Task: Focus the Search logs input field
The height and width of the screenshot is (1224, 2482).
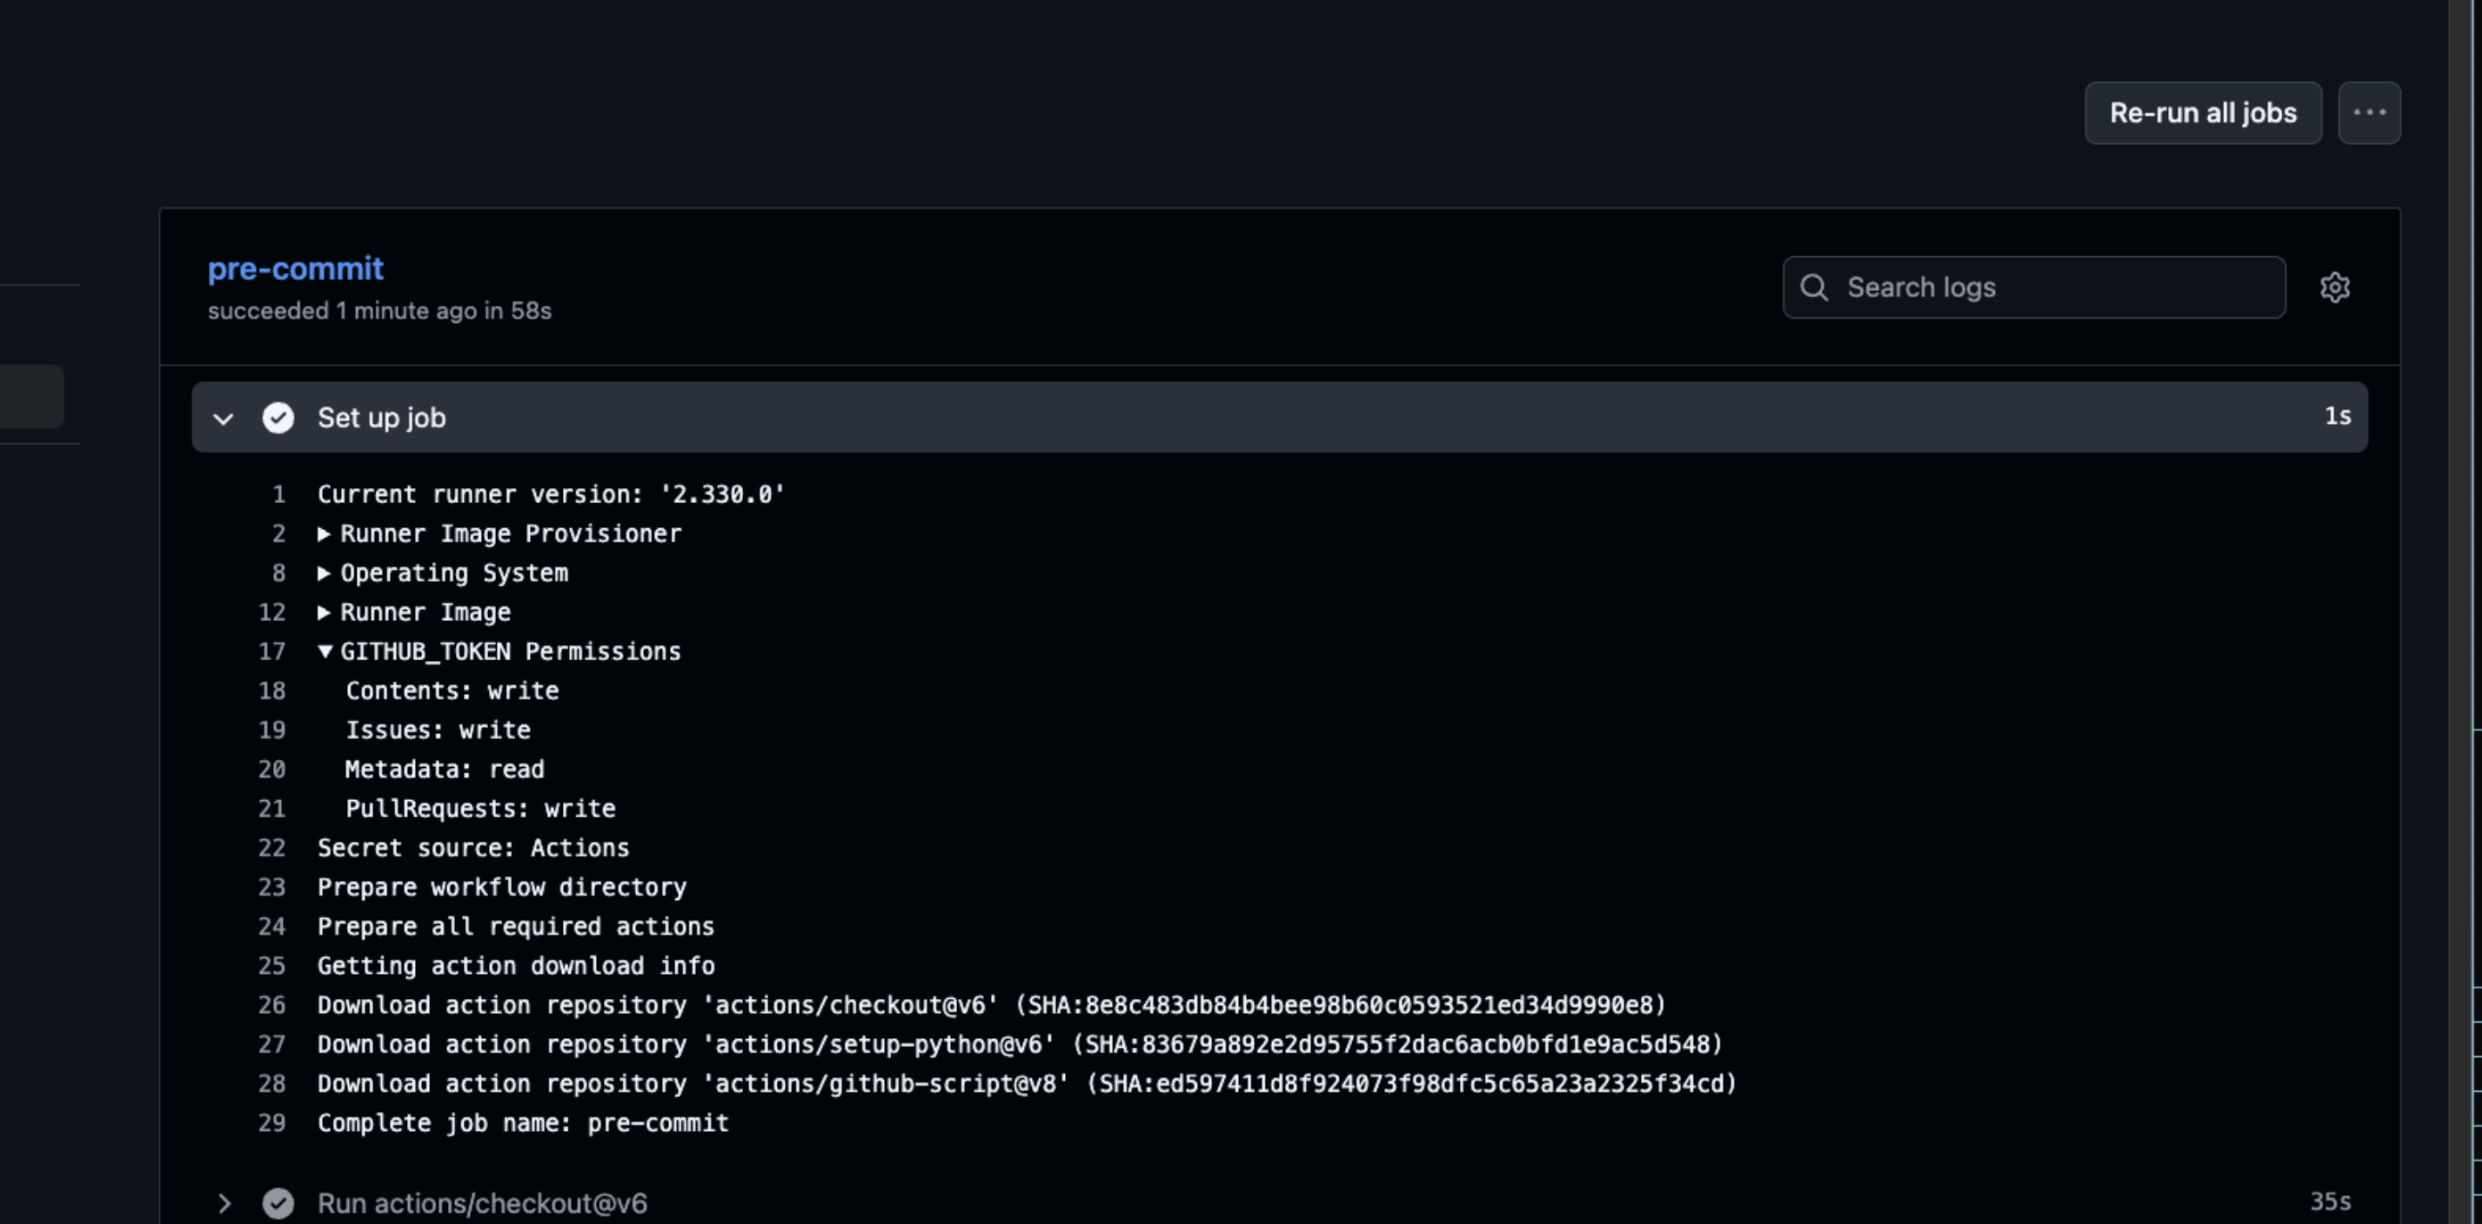Action: tap(2050, 288)
